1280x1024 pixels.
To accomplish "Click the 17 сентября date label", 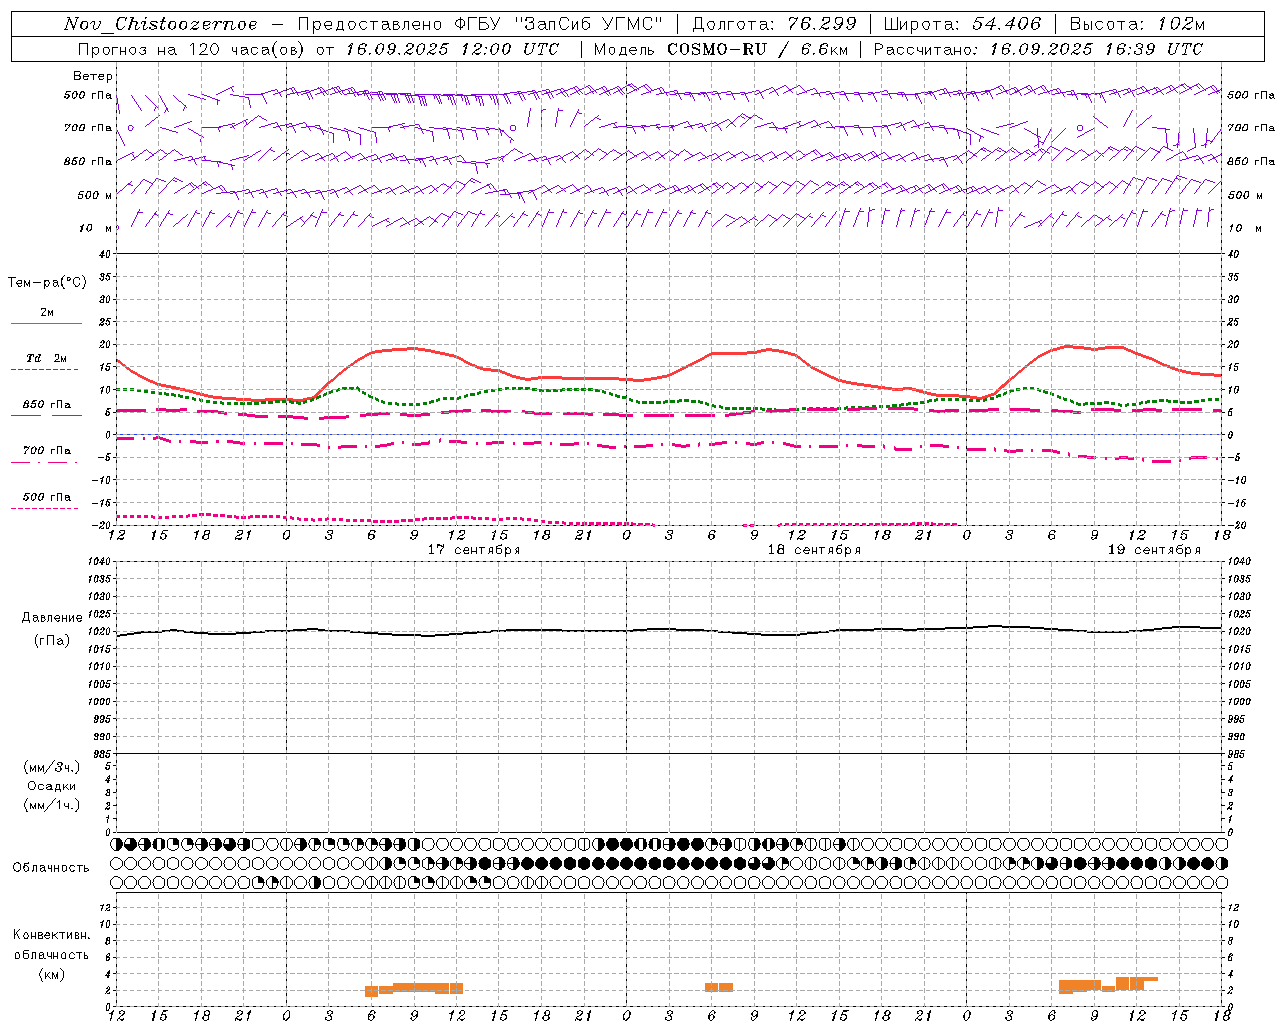I will [x=474, y=550].
